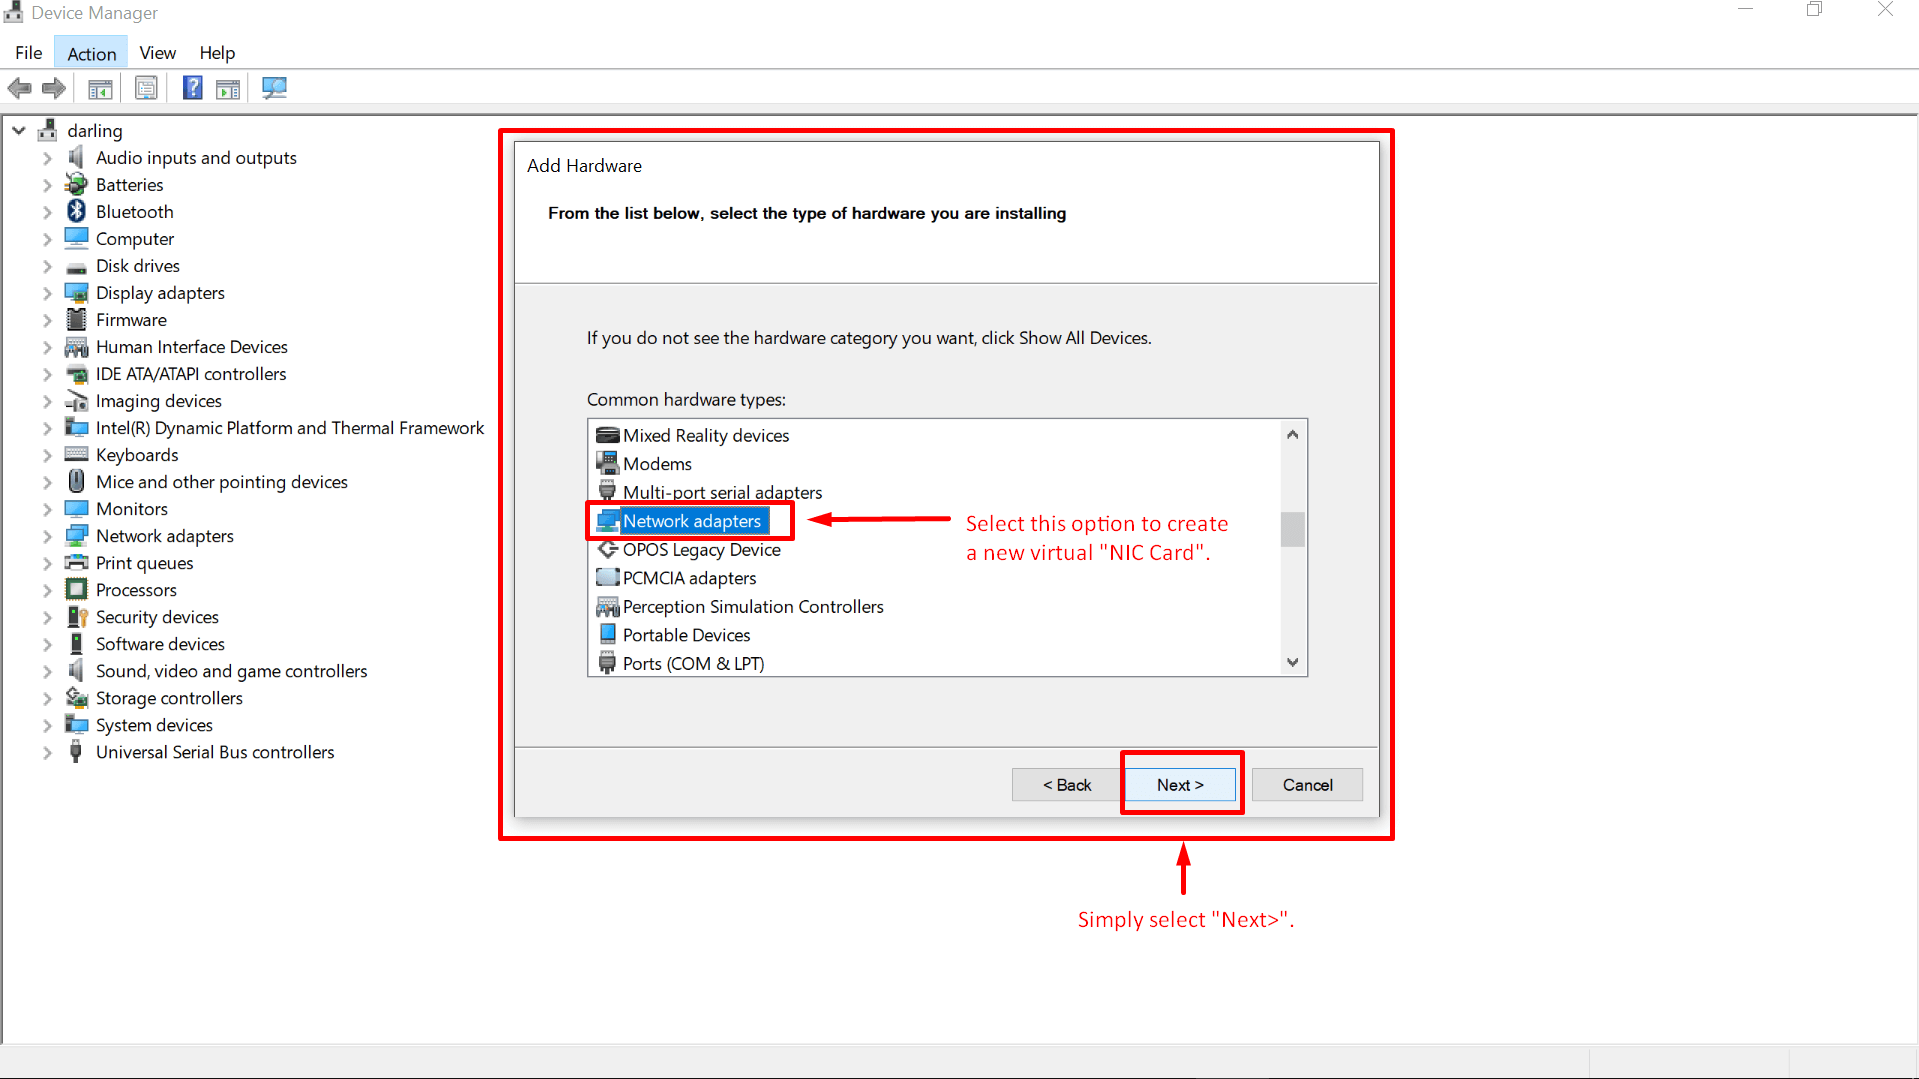
Task: Select Portable Devices in list
Action: coord(686,635)
